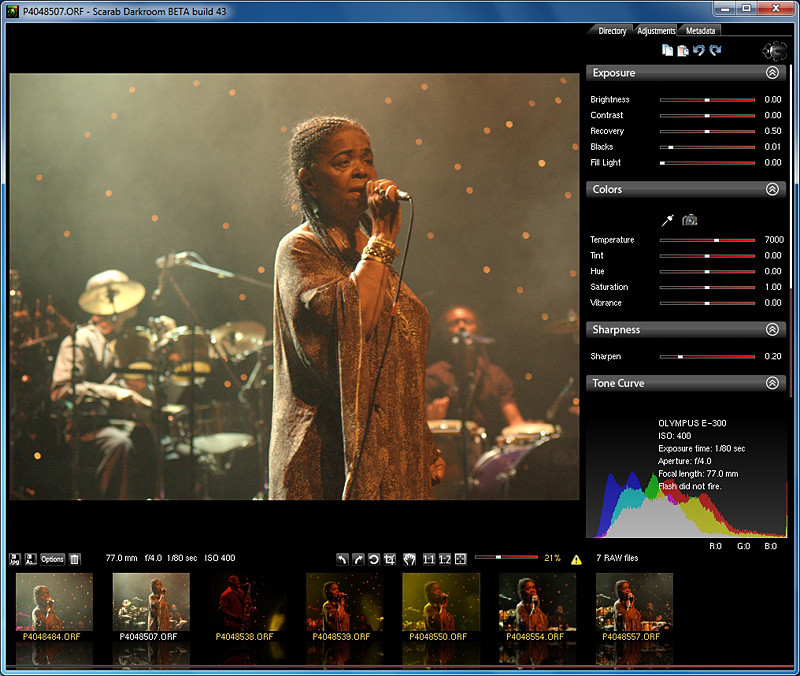Select the hand pan tool
The height and width of the screenshot is (676, 800).
[x=409, y=559]
